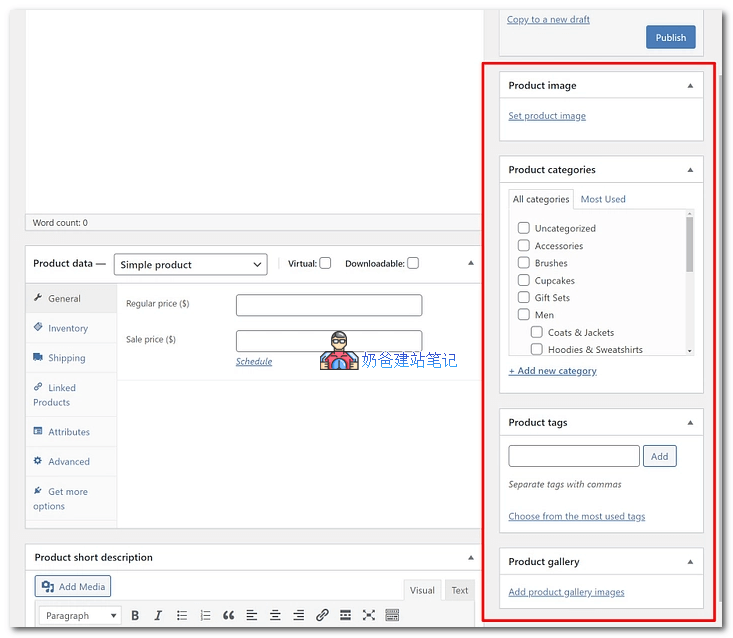This screenshot has height=638, width=733.
Task: Insert a numbered list
Action: point(205,615)
